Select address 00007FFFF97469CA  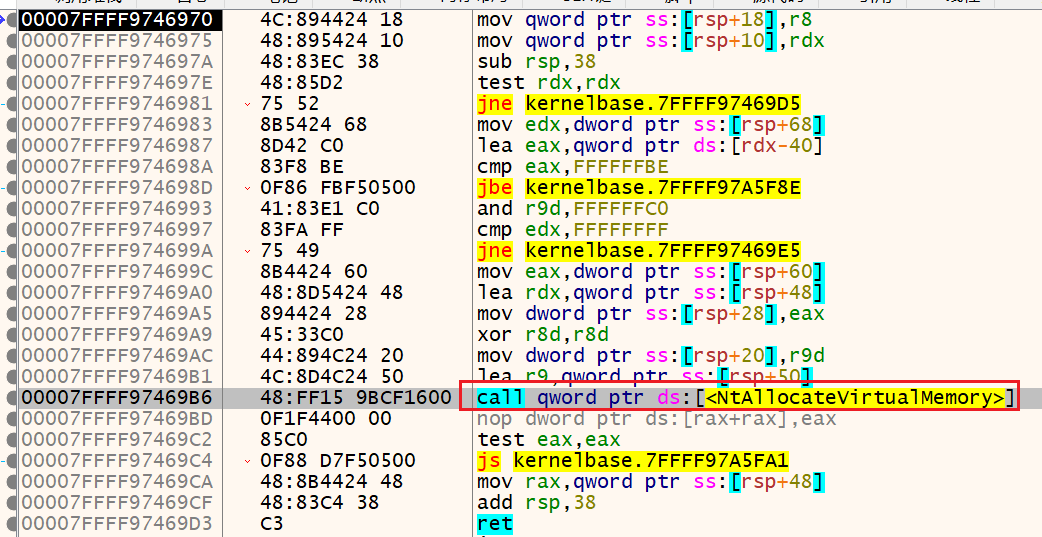click(x=117, y=482)
